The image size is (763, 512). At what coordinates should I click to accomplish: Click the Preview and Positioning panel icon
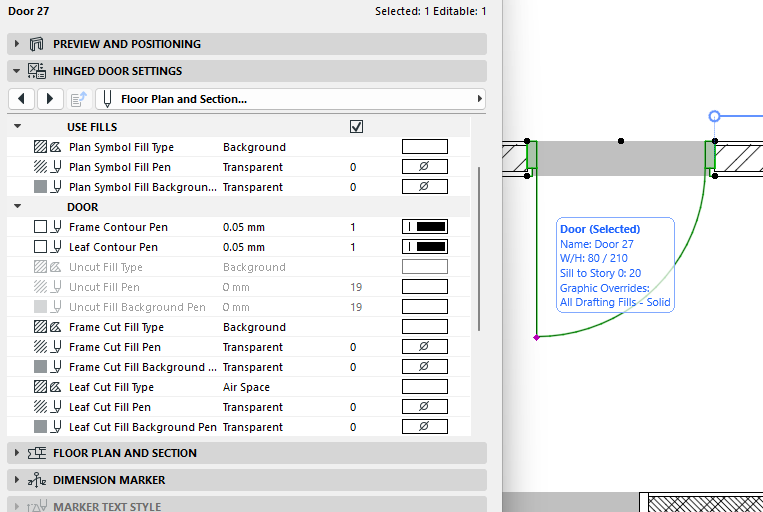36,44
